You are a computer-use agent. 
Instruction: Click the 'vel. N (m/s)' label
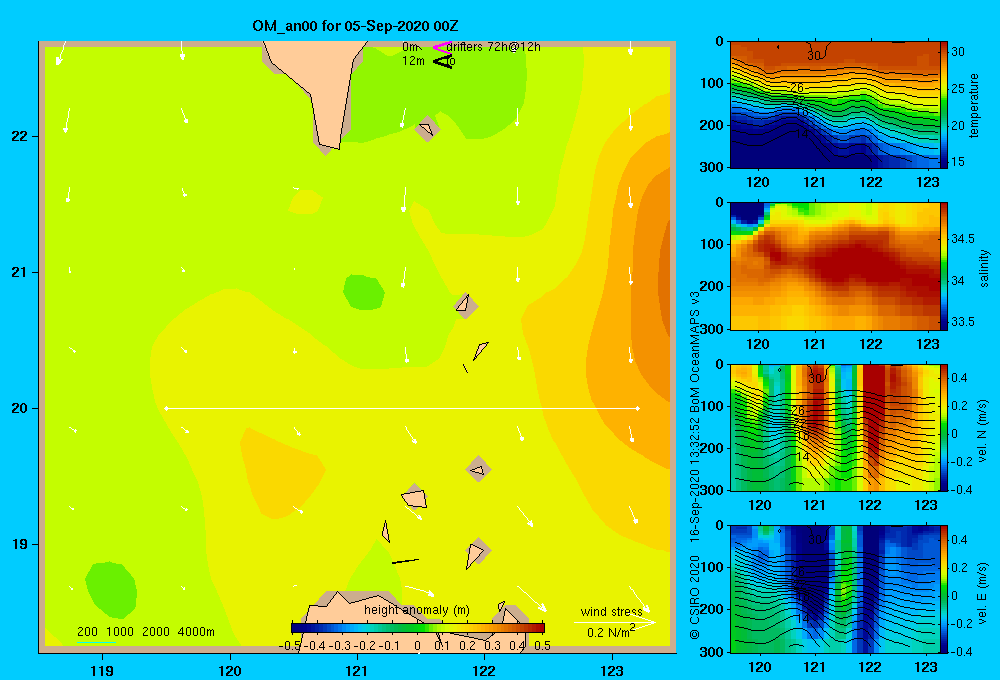[x=983, y=431]
